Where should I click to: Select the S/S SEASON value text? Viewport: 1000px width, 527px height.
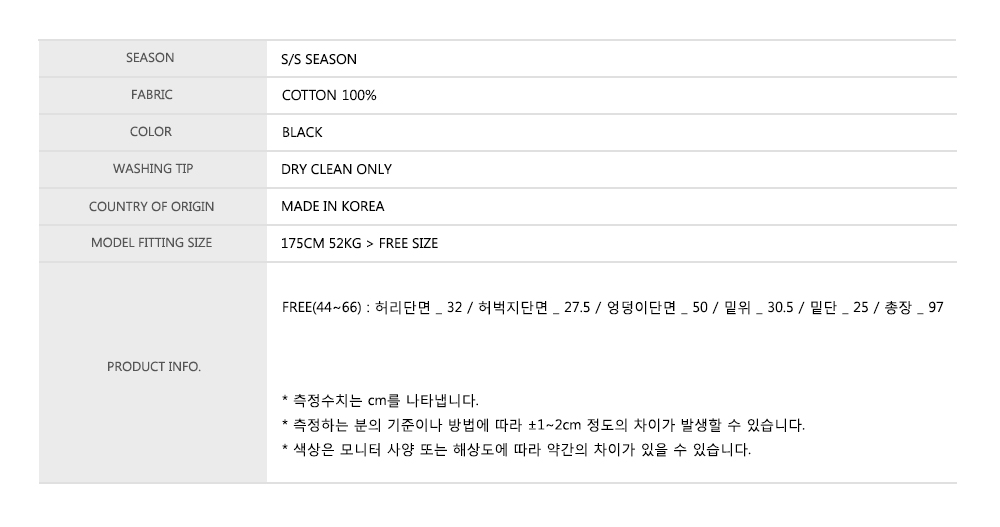[x=319, y=59]
